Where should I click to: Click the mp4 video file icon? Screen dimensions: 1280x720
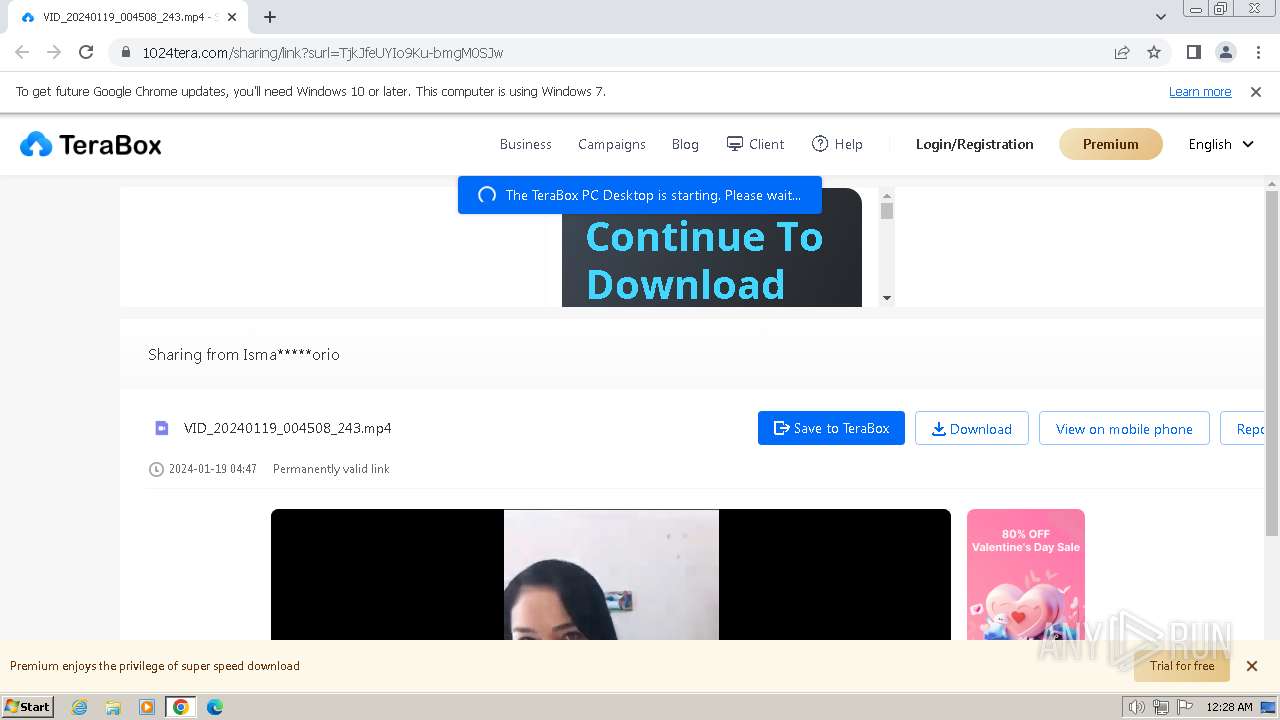[162, 428]
